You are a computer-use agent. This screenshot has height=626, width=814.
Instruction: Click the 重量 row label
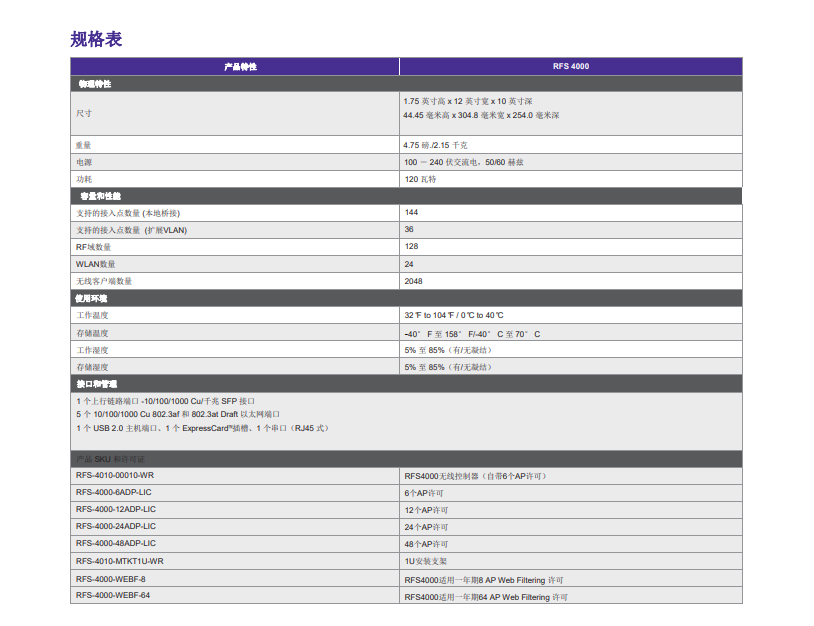(84, 145)
